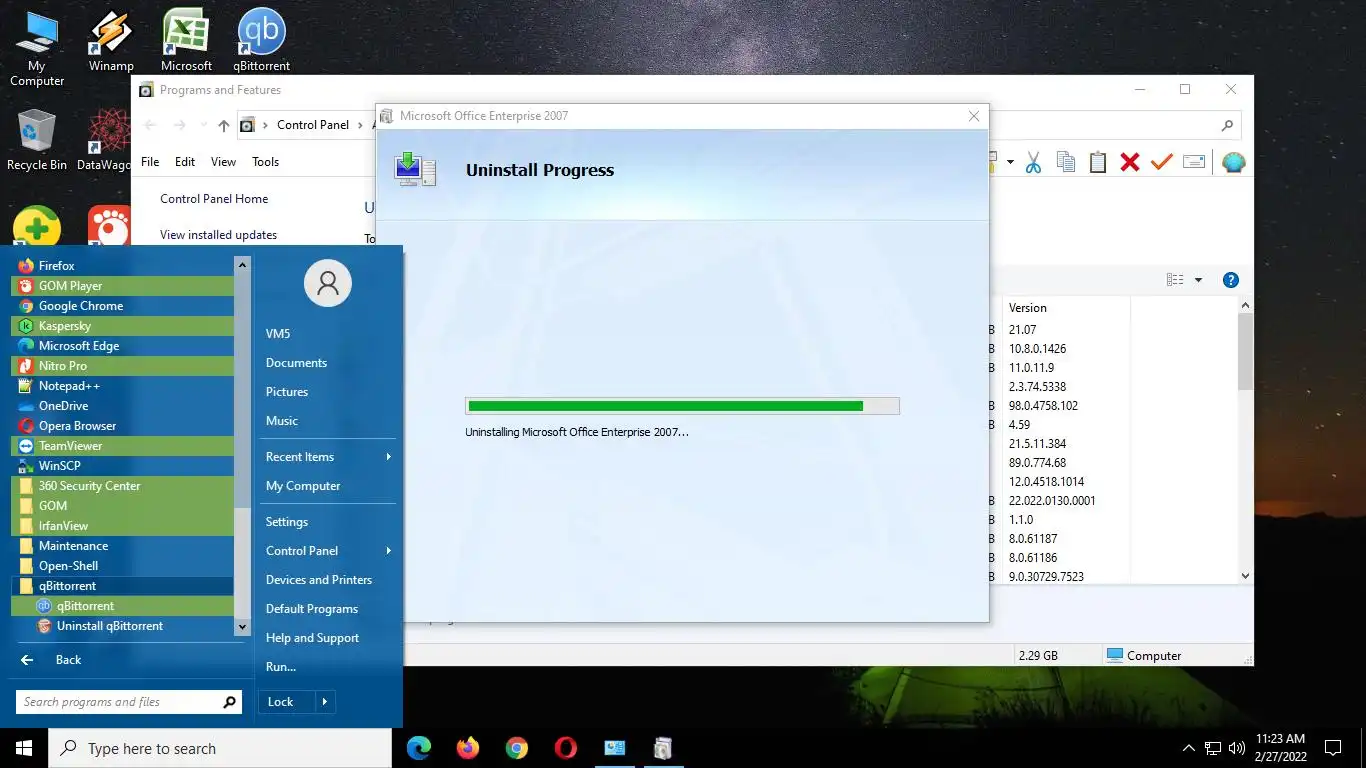Screen dimensions: 1366x768
Task: Select the Microsoft Excel desktop icon
Action: [186, 41]
